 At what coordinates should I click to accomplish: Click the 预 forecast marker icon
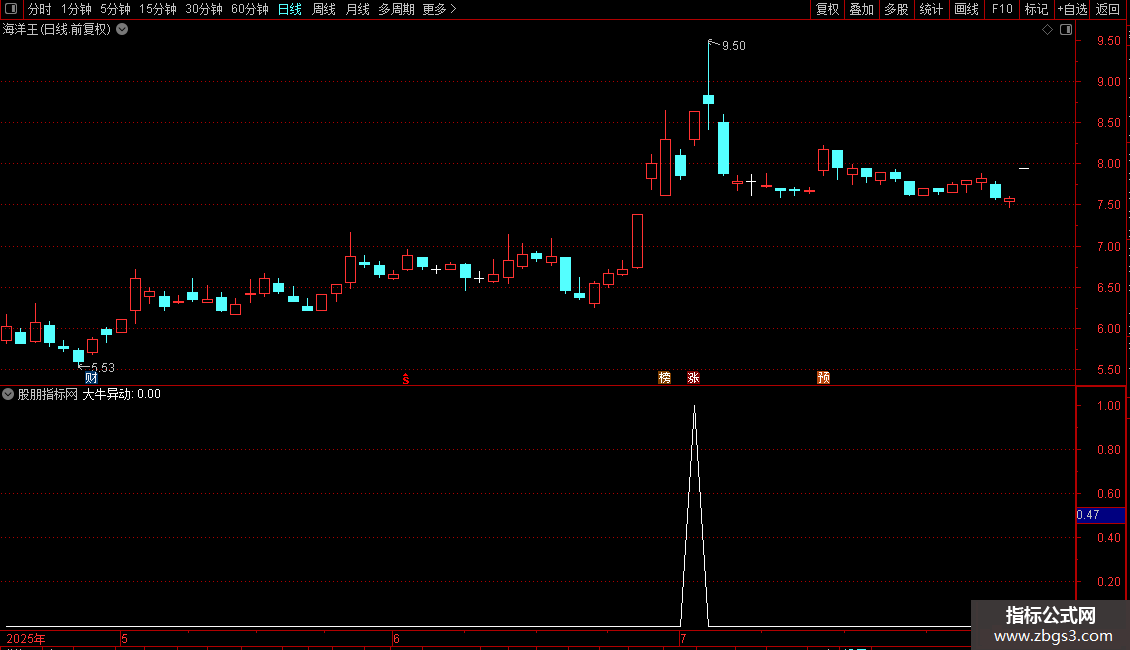click(x=824, y=378)
